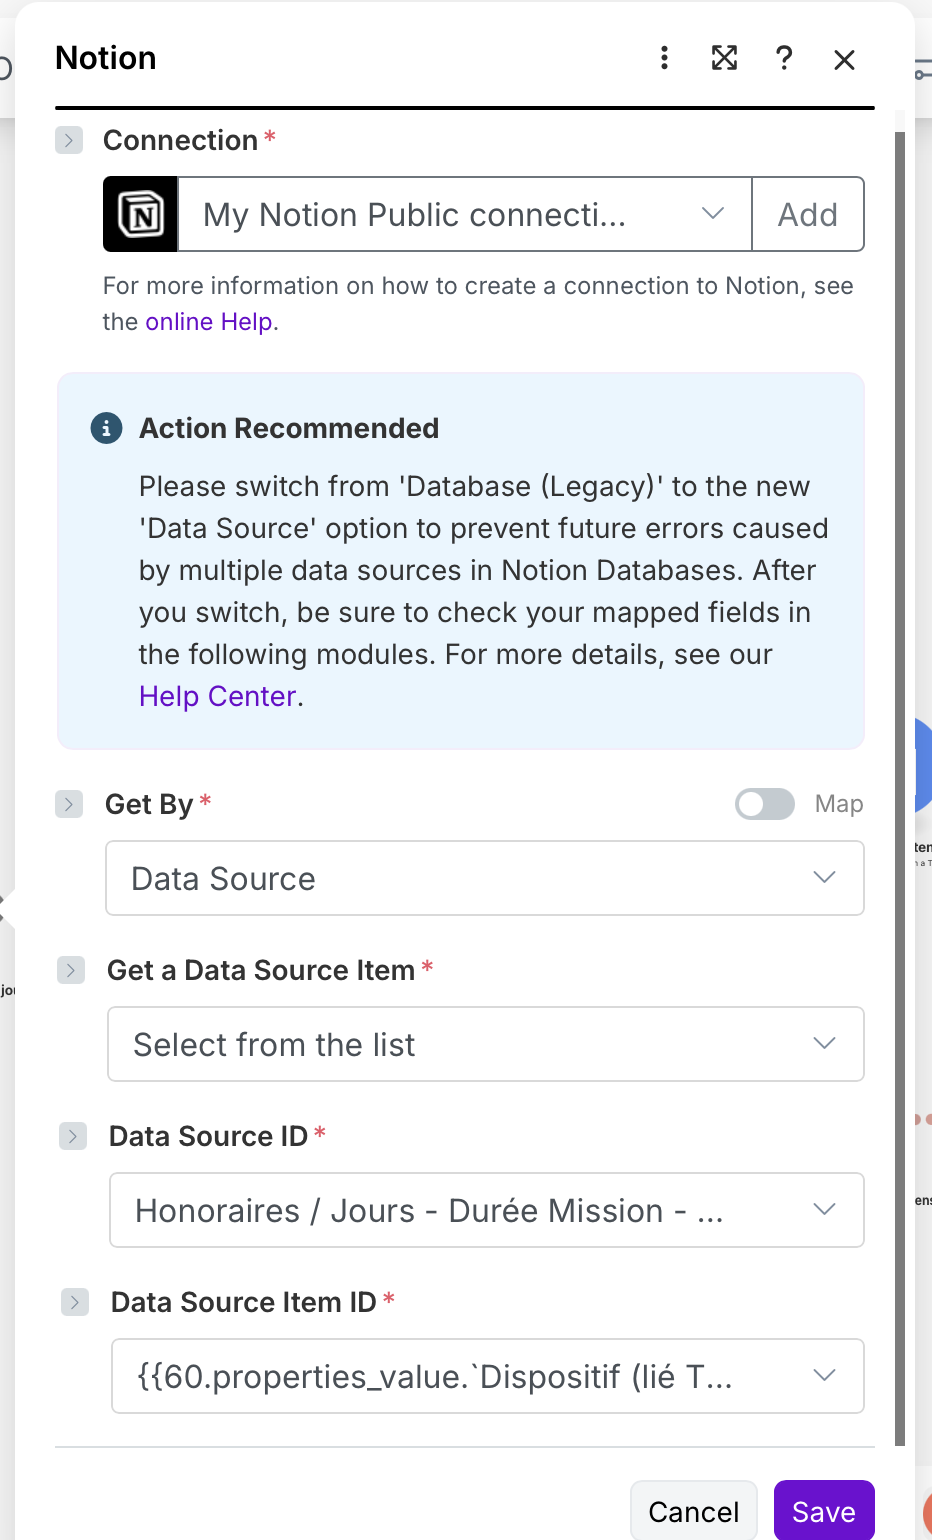The height and width of the screenshot is (1540, 932).
Task: Open the connection selection dropdown
Action: [465, 214]
